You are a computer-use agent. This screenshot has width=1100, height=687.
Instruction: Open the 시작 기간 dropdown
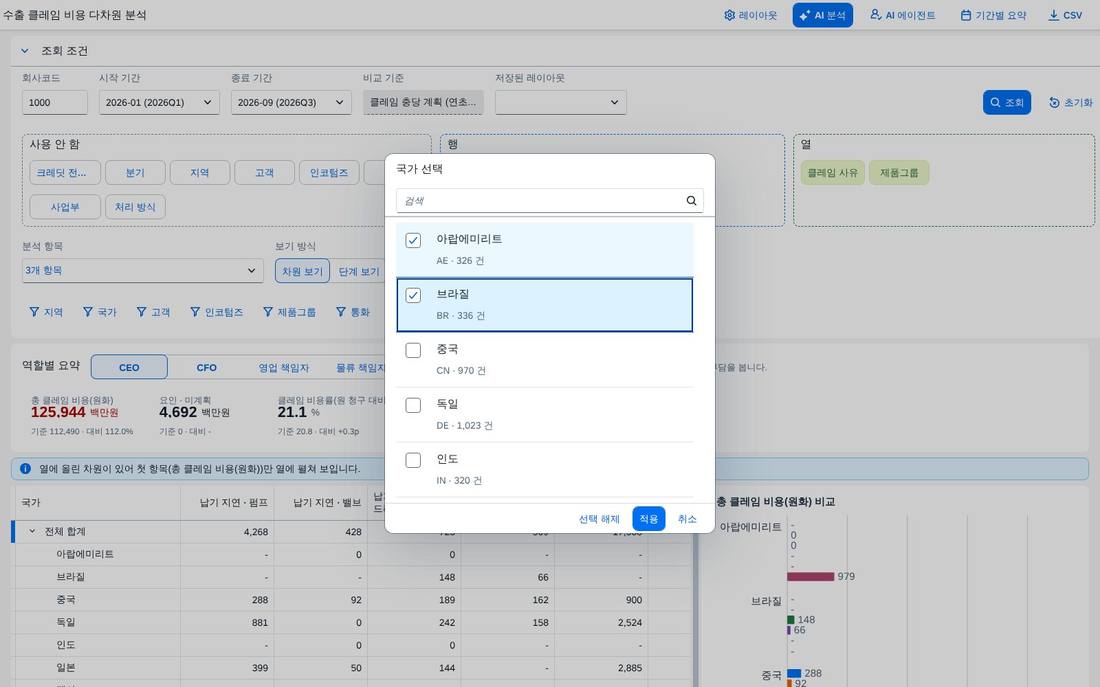click(x=159, y=102)
